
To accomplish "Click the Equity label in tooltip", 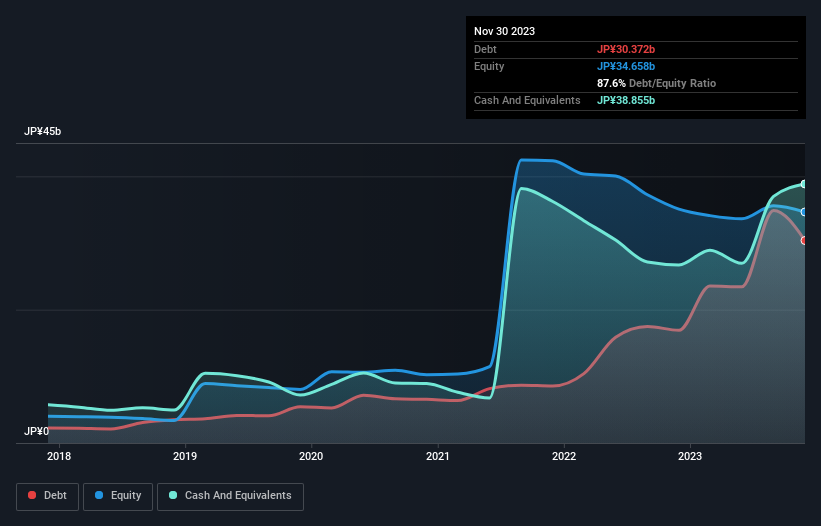I will (x=489, y=66).
